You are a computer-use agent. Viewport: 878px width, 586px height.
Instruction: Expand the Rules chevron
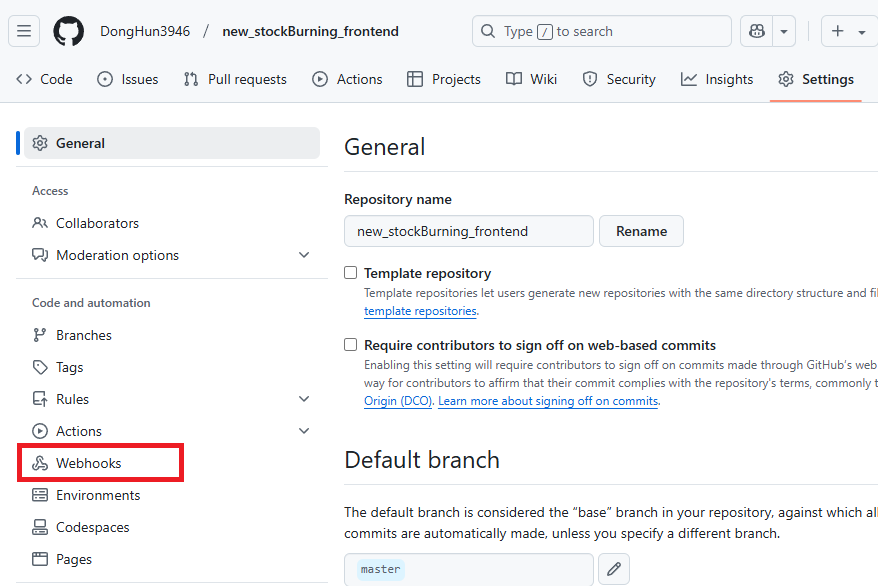pos(304,399)
